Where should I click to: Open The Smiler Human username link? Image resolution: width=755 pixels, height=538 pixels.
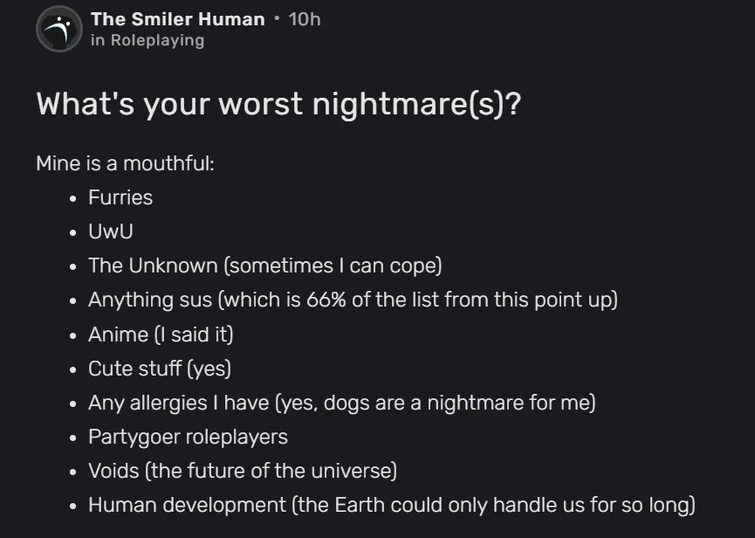(x=177, y=19)
